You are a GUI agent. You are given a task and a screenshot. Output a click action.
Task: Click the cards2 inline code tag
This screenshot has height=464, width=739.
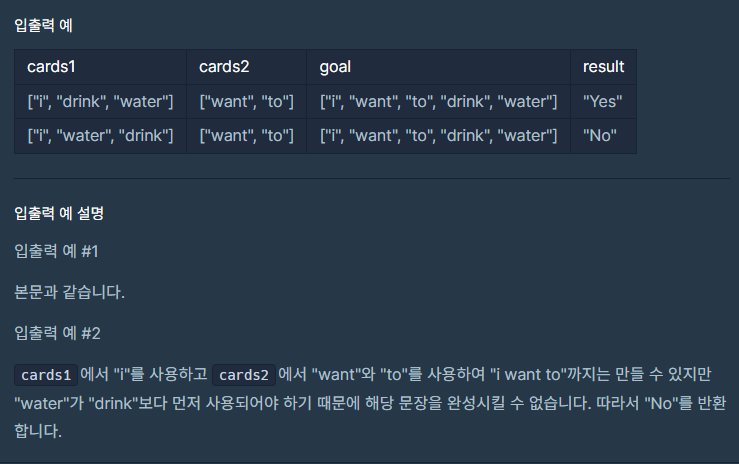pyautogui.click(x=244, y=375)
